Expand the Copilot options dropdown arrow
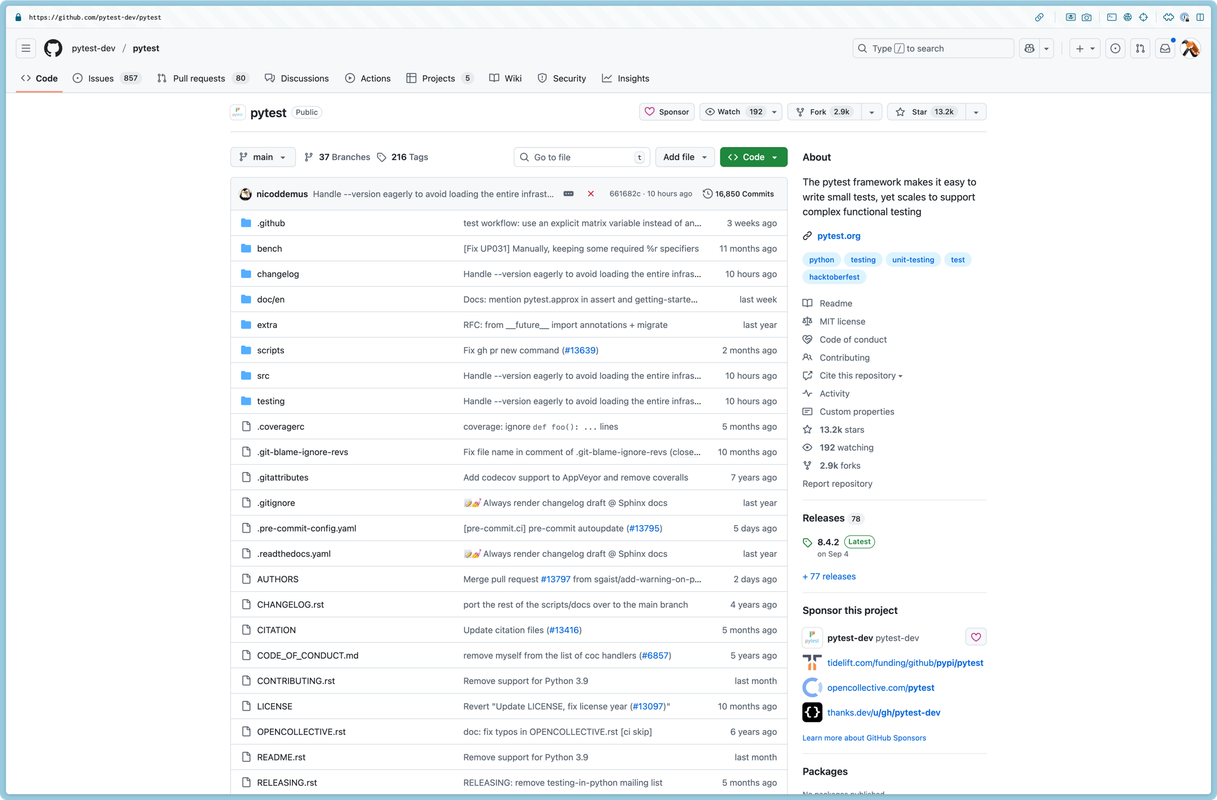 (x=1047, y=48)
